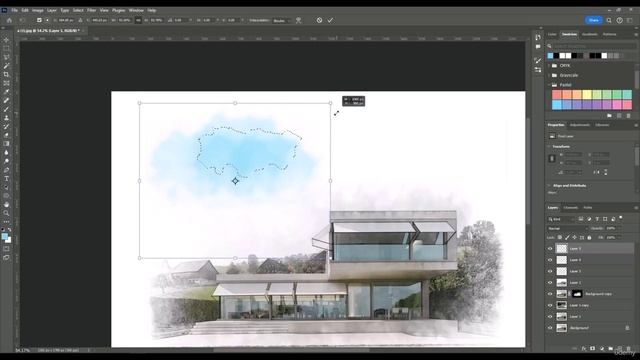The height and width of the screenshot is (360, 640).
Task: Hide Layer 4 visibility eye
Action: point(550,260)
